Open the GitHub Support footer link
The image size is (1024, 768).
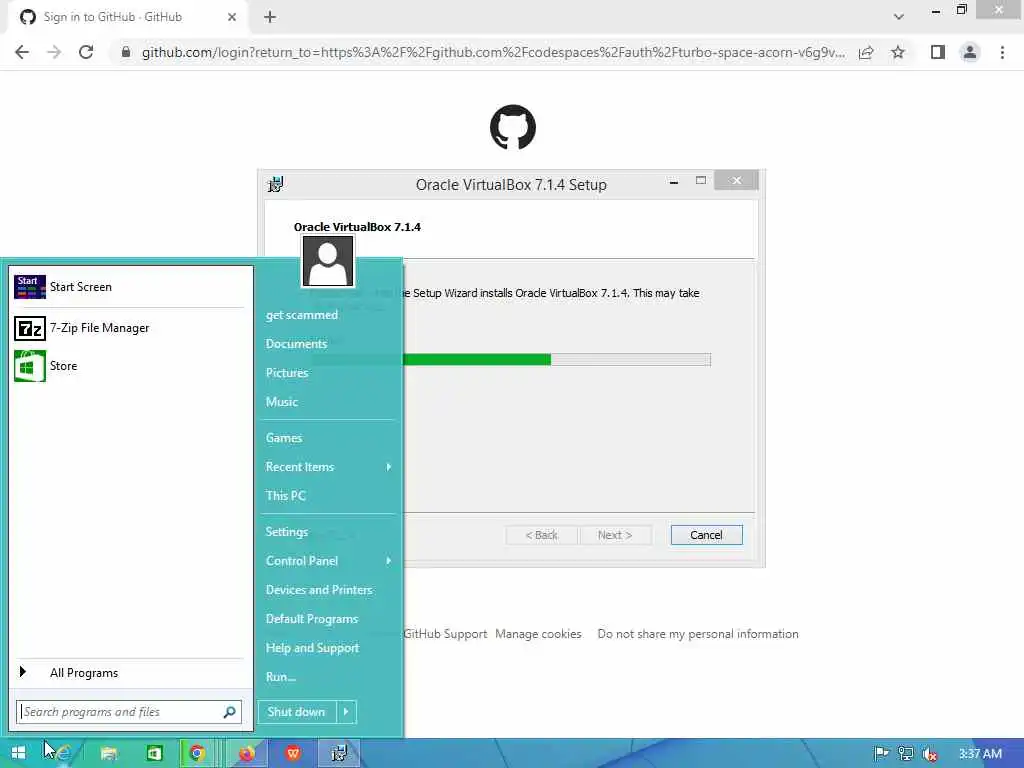pyautogui.click(x=445, y=634)
